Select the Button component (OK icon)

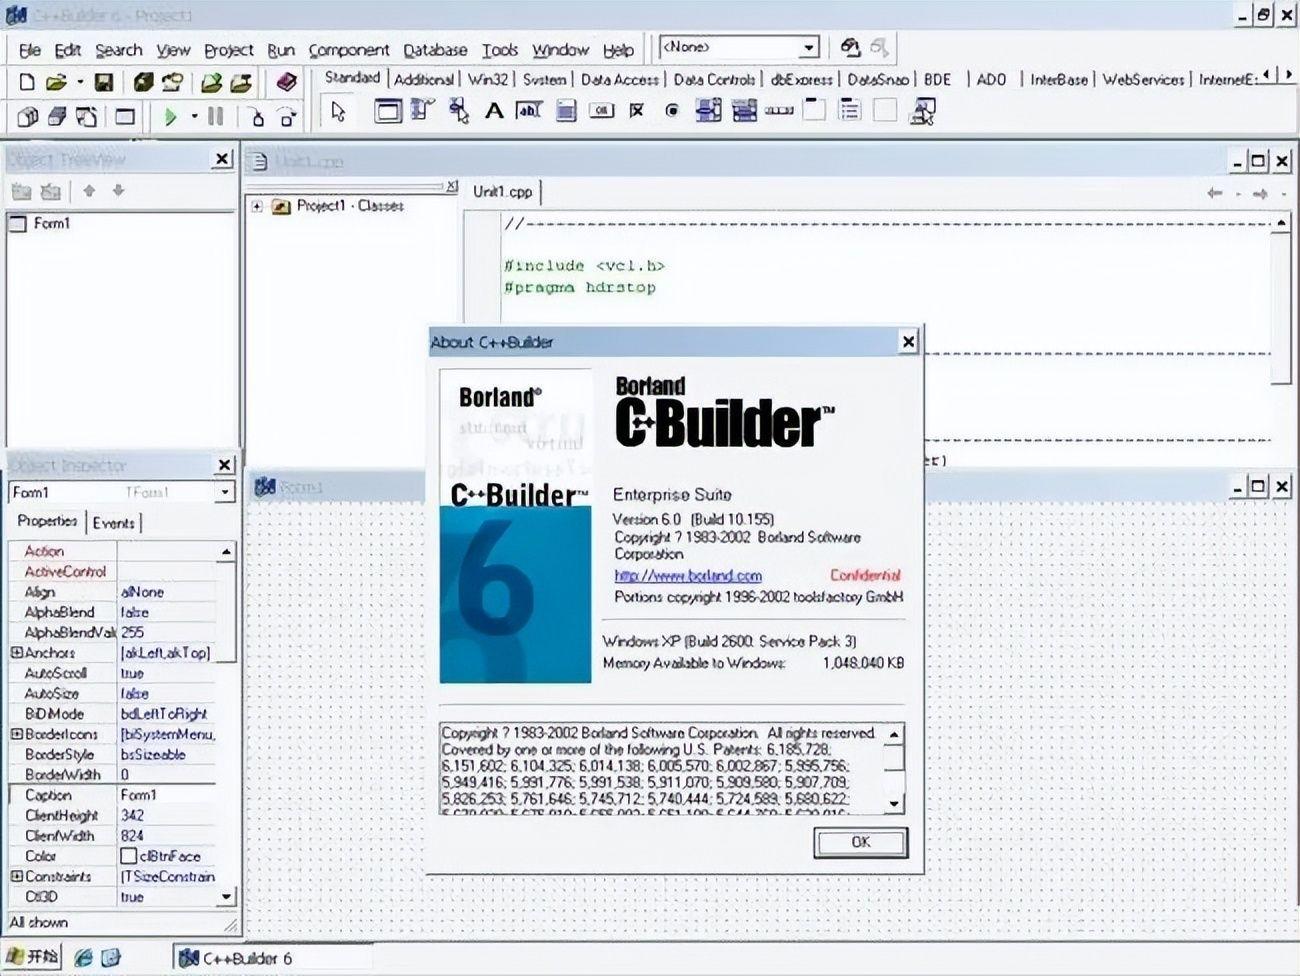tap(601, 111)
